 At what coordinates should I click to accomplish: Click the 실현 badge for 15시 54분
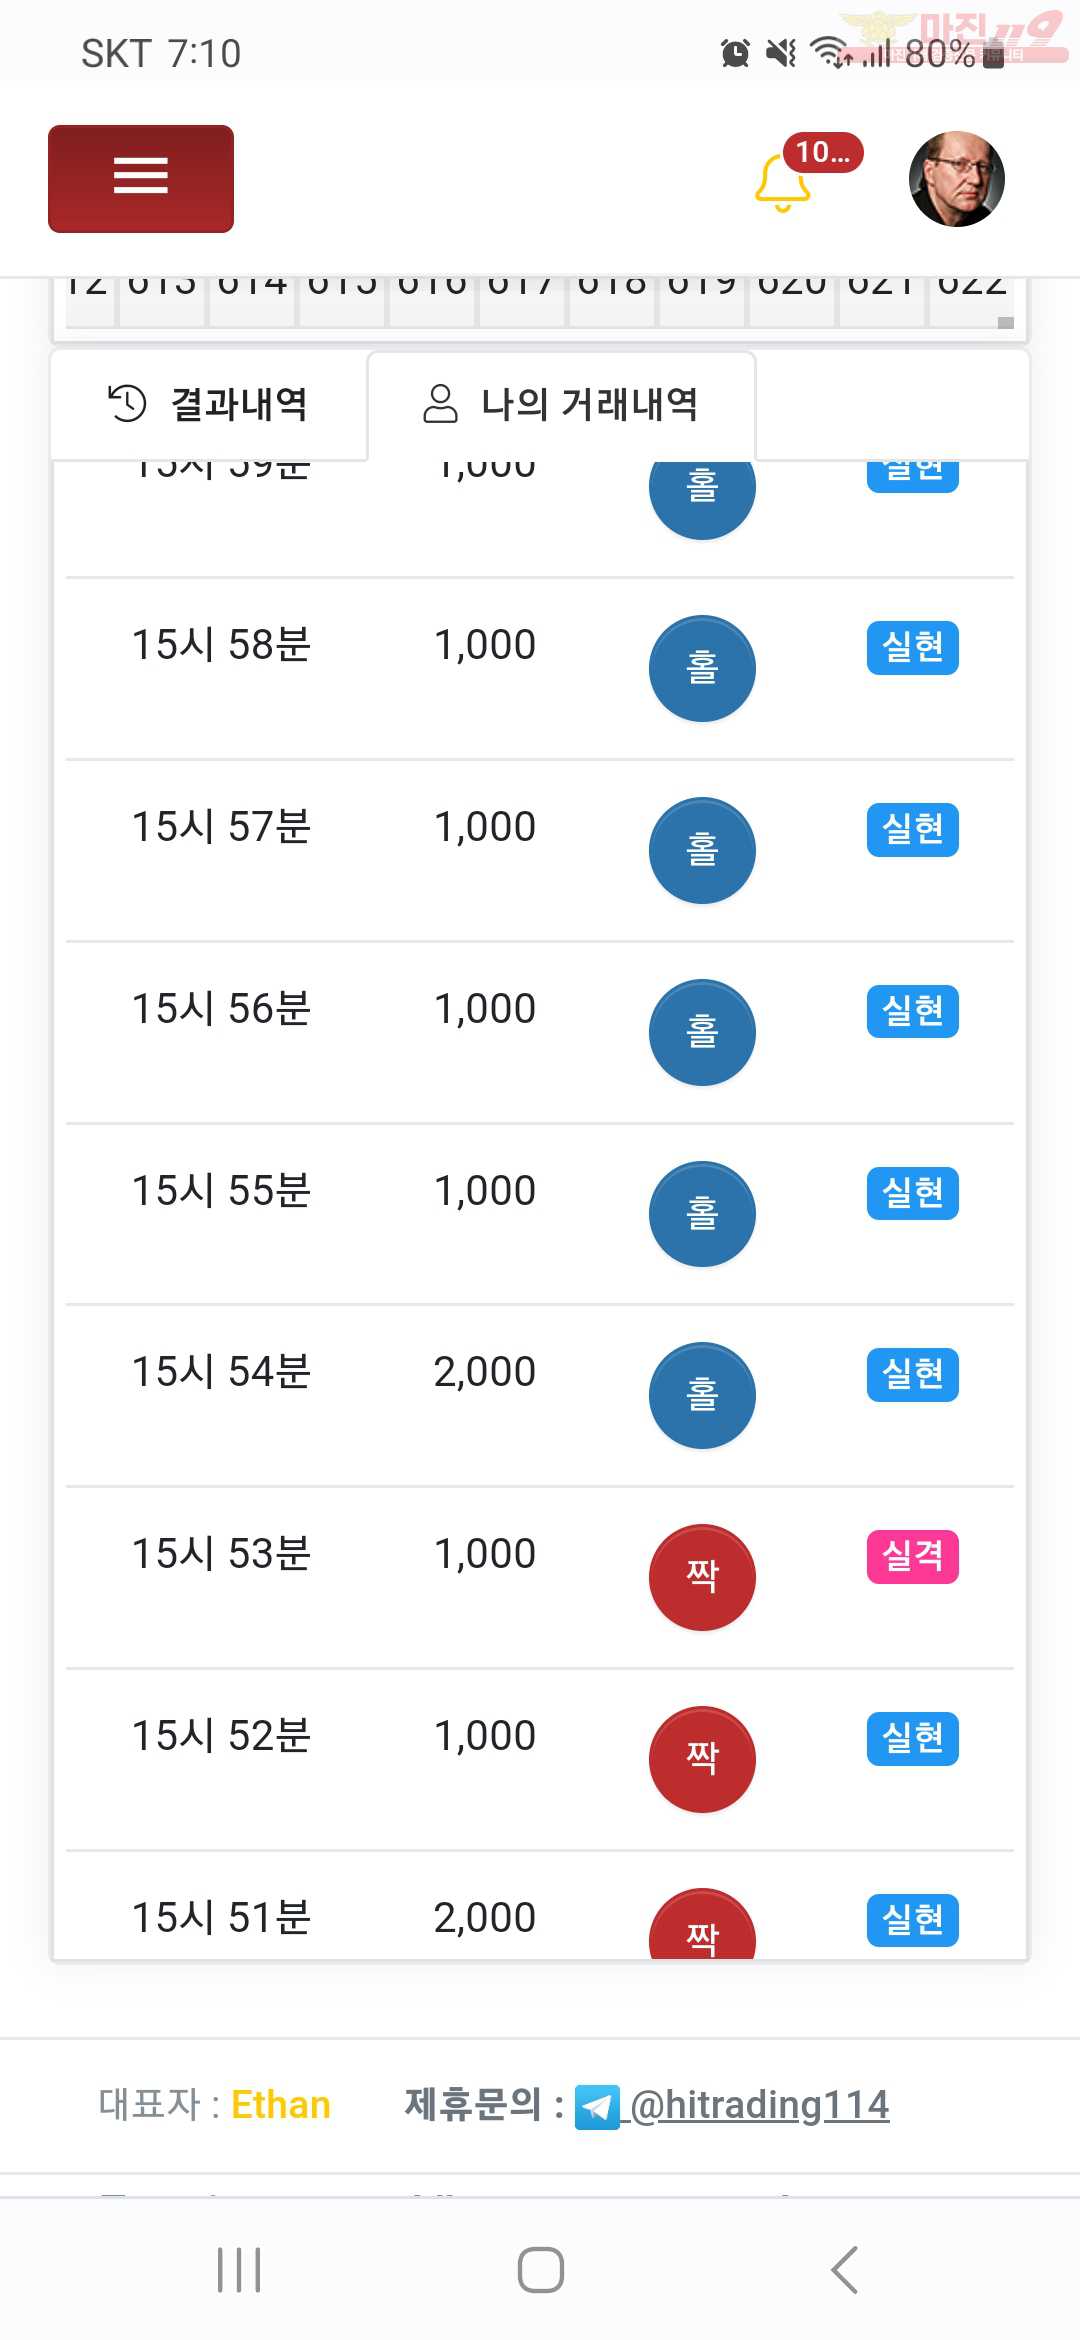pos(913,1374)
